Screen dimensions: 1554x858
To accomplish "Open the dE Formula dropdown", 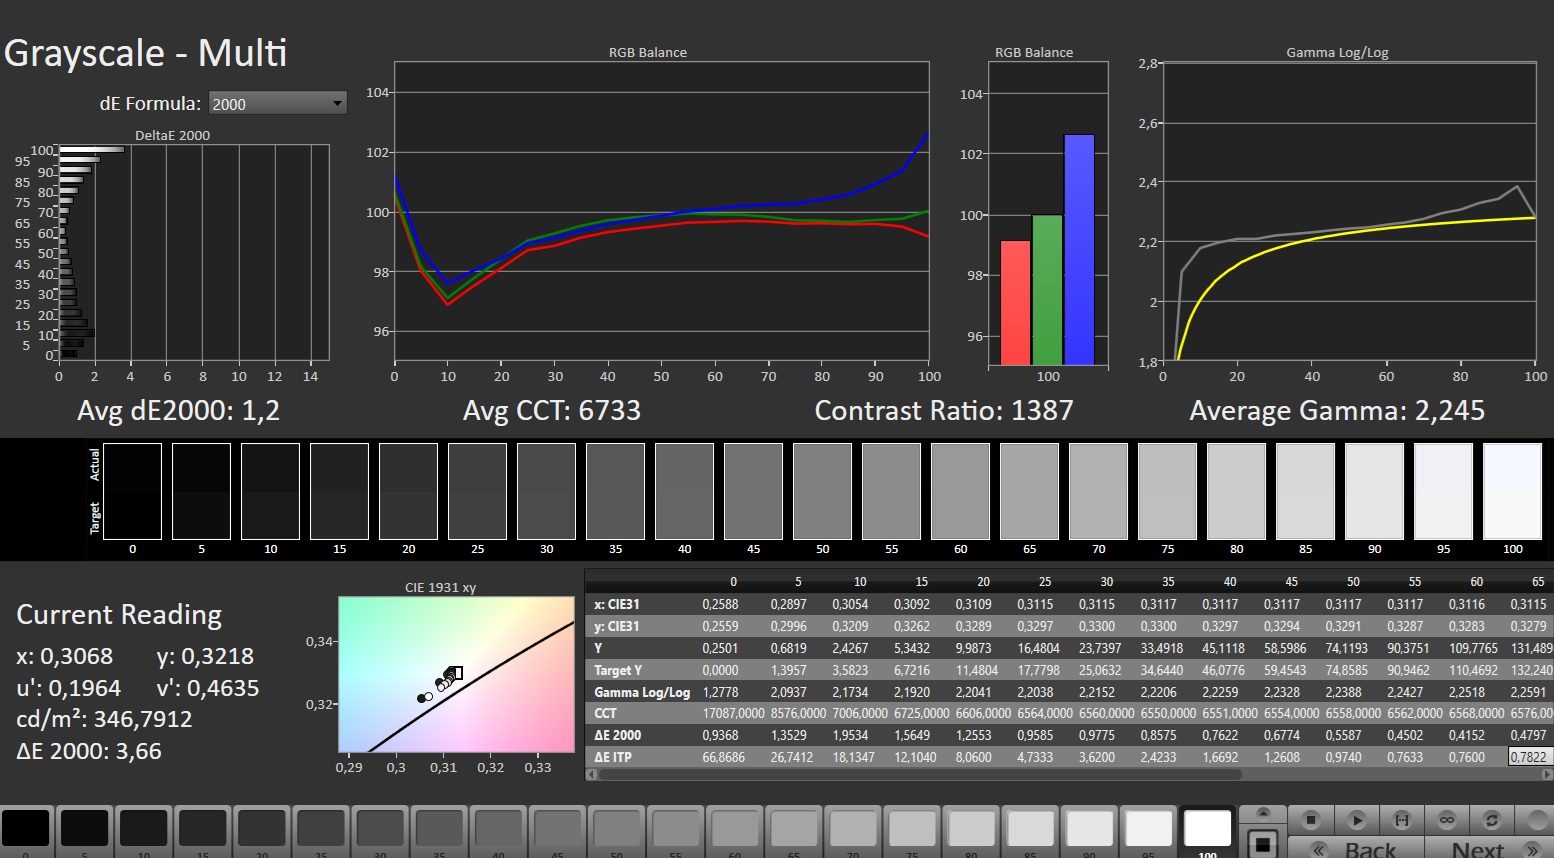I will click(x=277, y=103).
